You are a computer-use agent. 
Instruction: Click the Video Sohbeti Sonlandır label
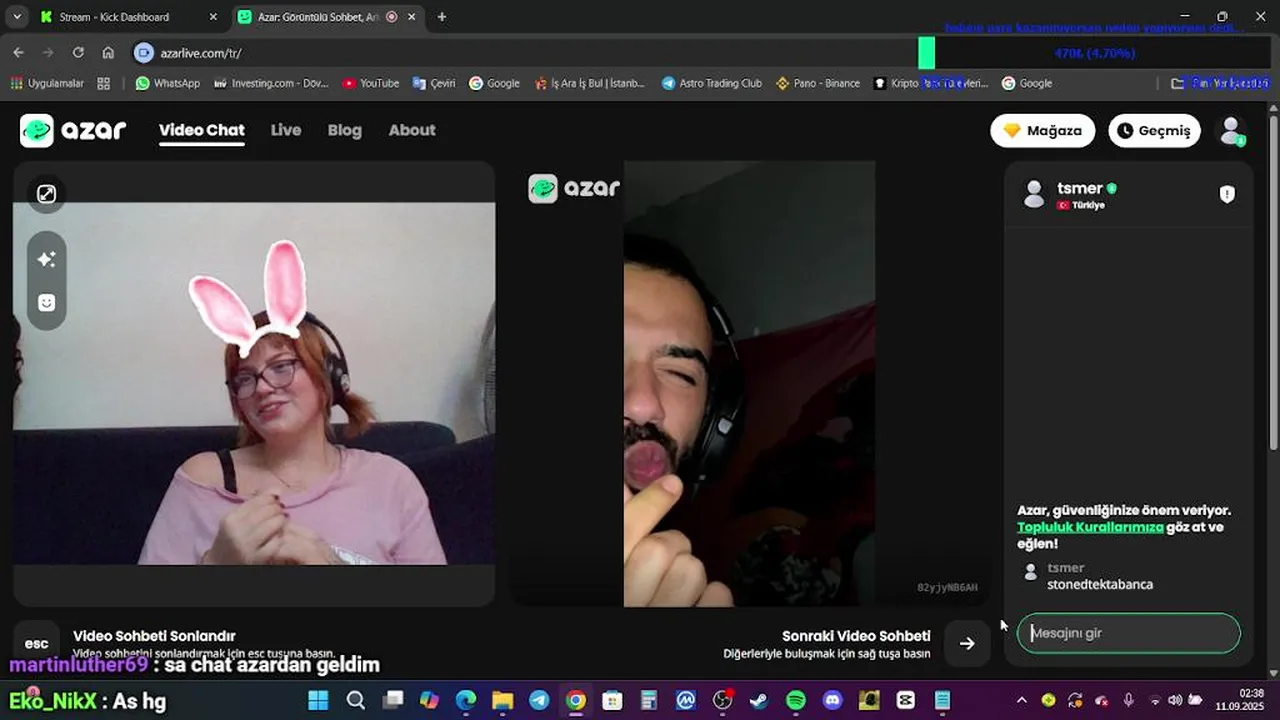[x=154, y=636]
